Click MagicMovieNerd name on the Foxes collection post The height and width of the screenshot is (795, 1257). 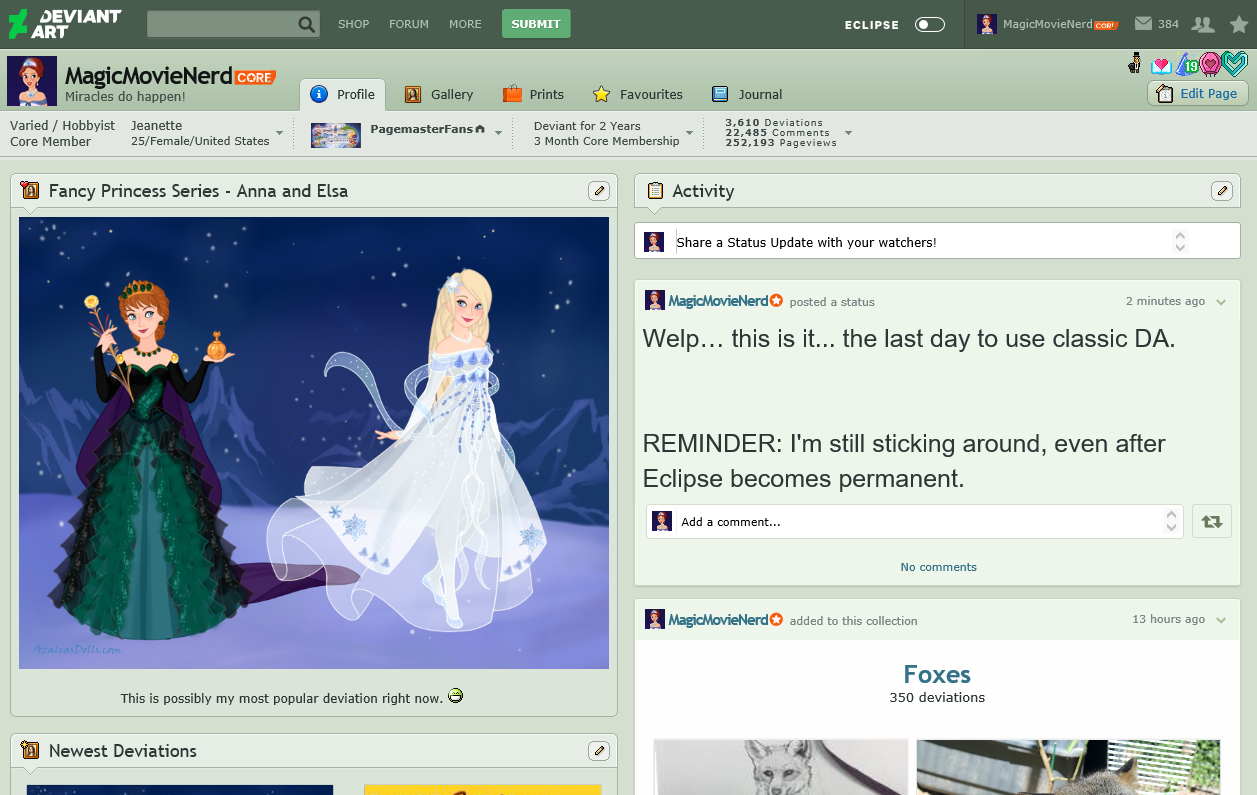click(718, 620)
